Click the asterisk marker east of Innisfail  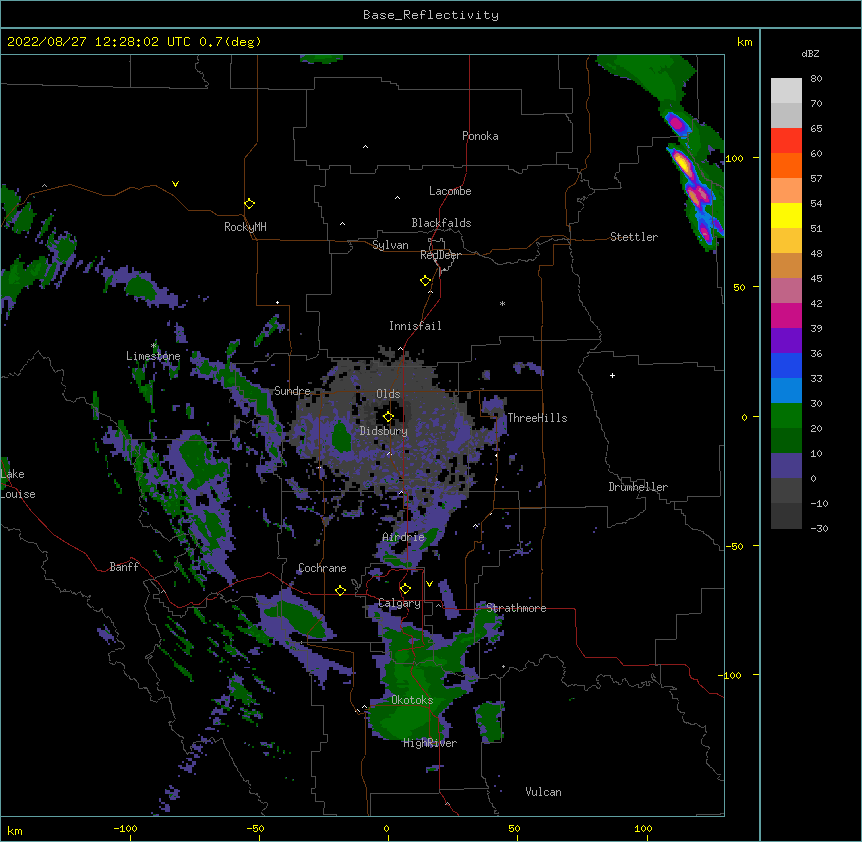[502, 304]
